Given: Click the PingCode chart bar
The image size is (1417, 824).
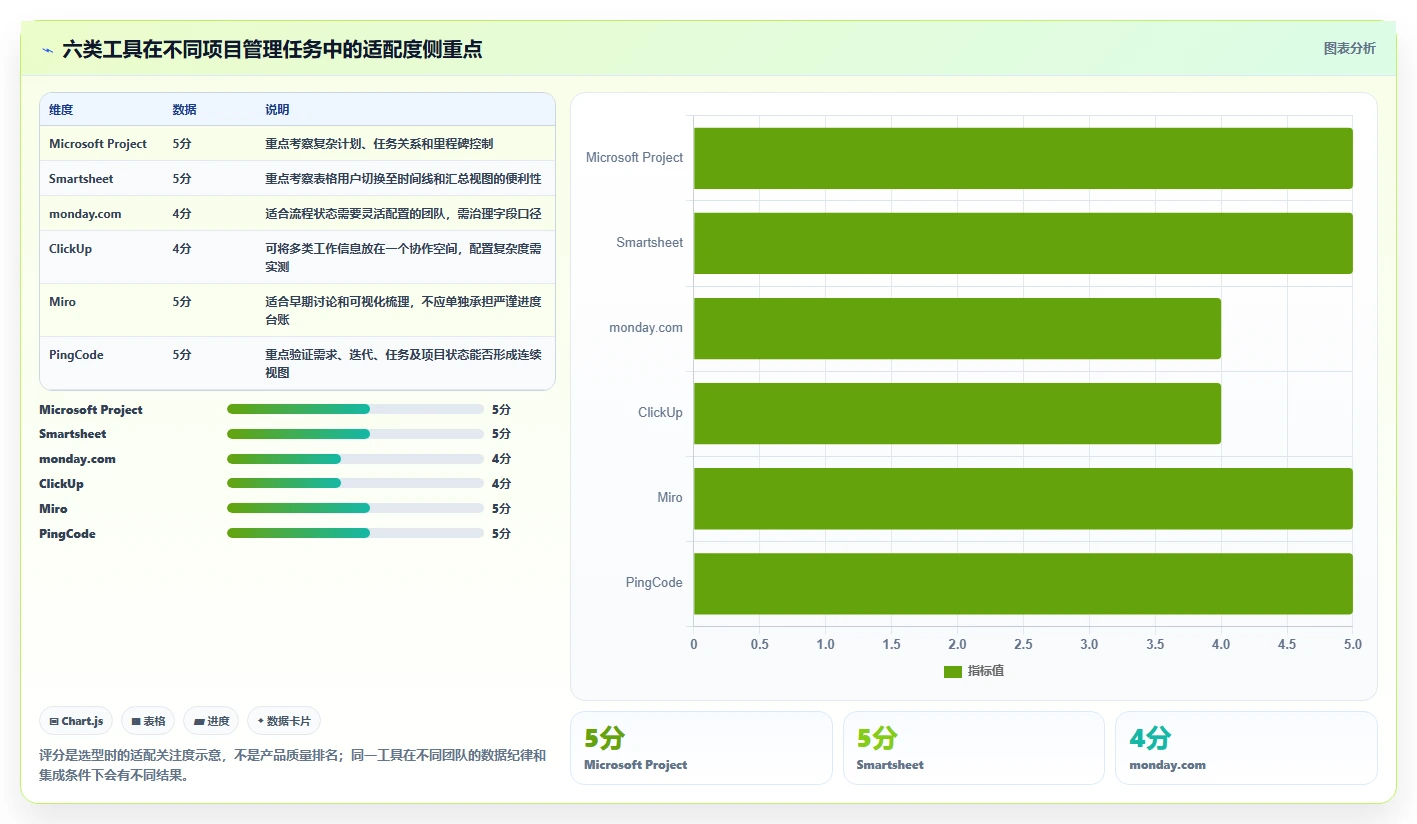Looking at the screenshot, I should pyautogui.click(x=1023, y=583).
